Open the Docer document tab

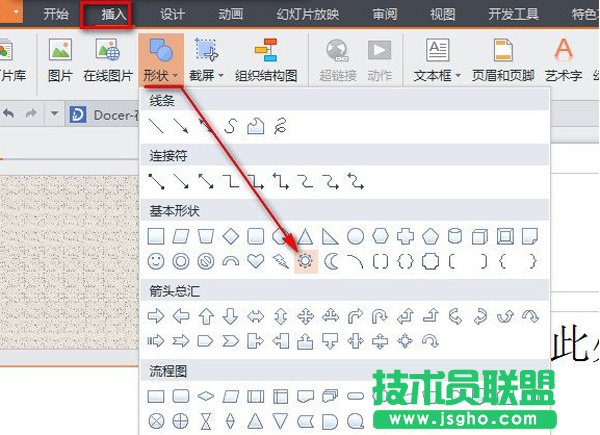pyautogui.click(x=103, y=115)
